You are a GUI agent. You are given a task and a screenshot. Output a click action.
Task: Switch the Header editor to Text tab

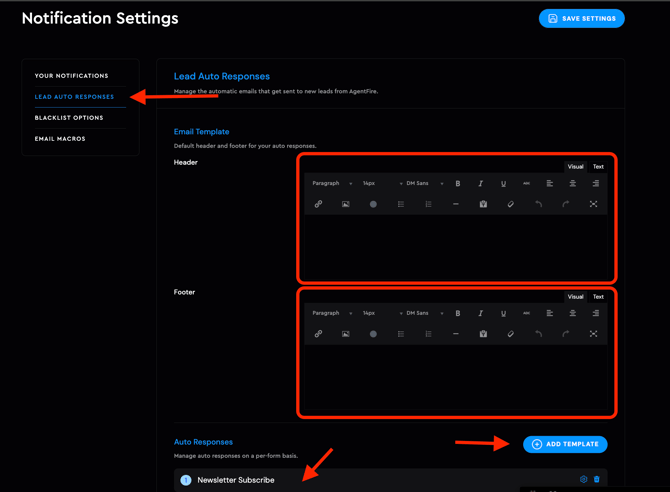598,167
